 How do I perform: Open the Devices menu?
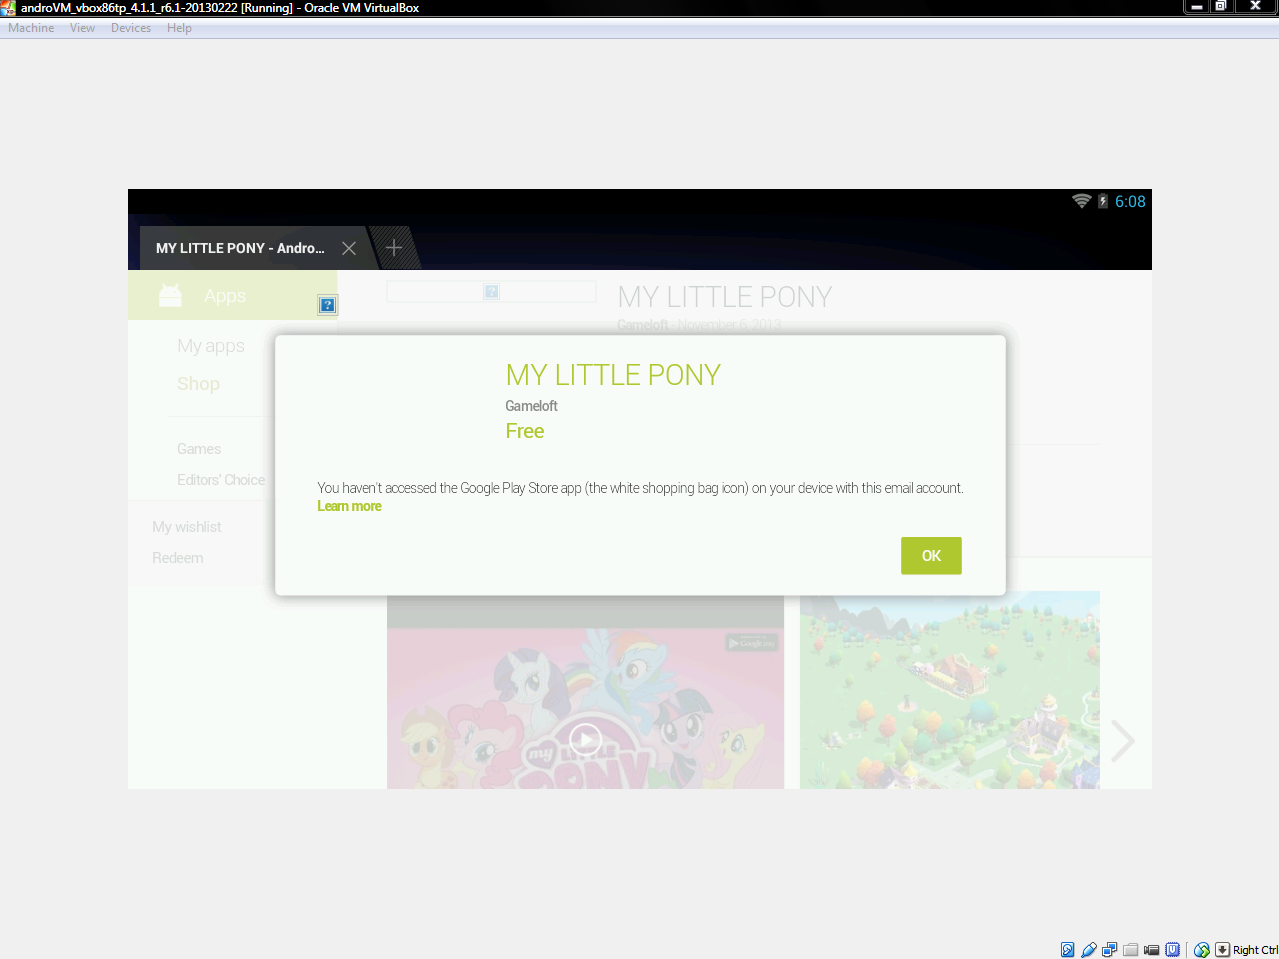(x=131, y=28)
